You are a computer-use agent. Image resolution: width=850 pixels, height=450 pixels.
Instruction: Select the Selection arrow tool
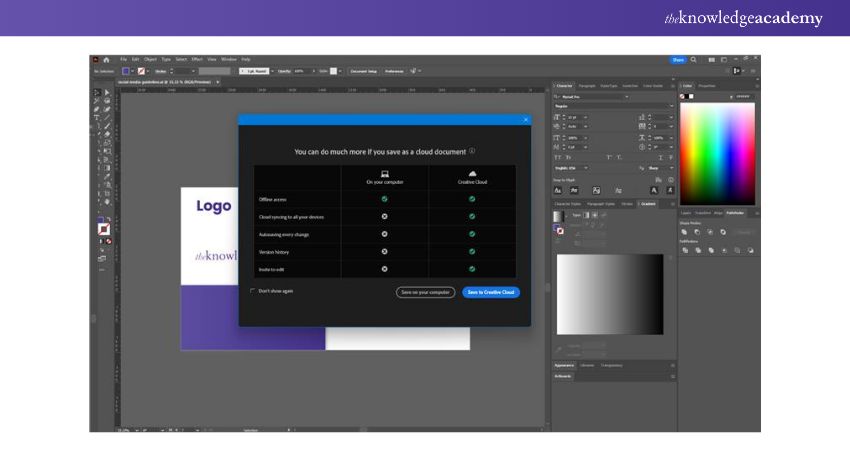click(97, 93)
